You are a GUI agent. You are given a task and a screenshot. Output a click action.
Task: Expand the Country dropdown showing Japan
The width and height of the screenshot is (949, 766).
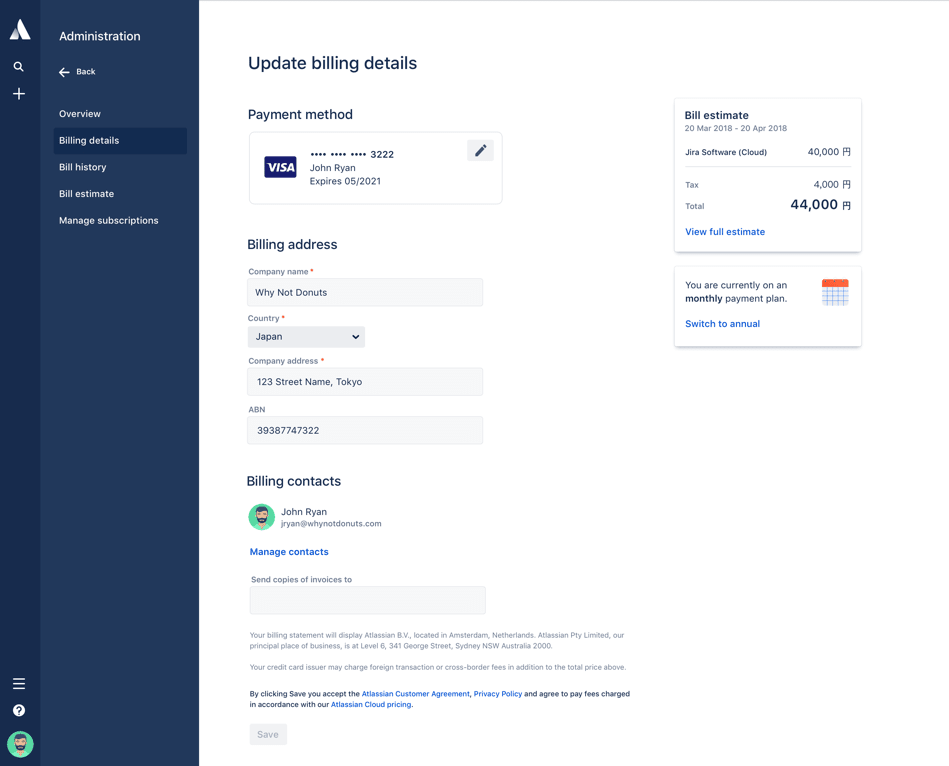tap(306, 337)
